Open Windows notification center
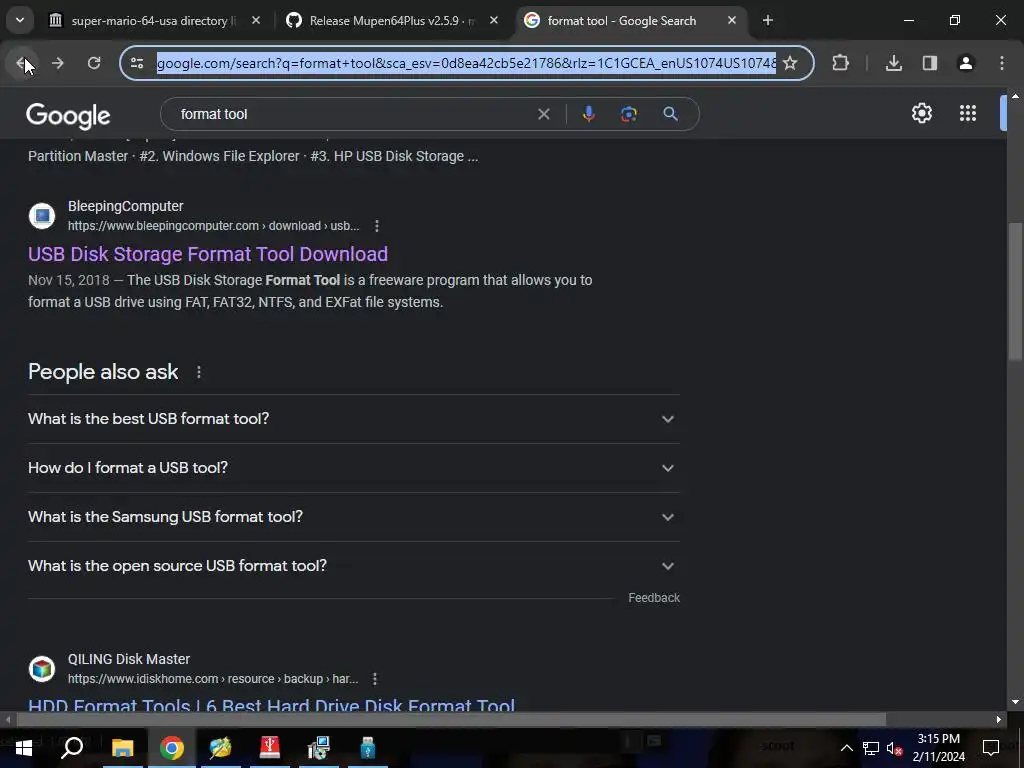1024x768 pixels. 991,748
